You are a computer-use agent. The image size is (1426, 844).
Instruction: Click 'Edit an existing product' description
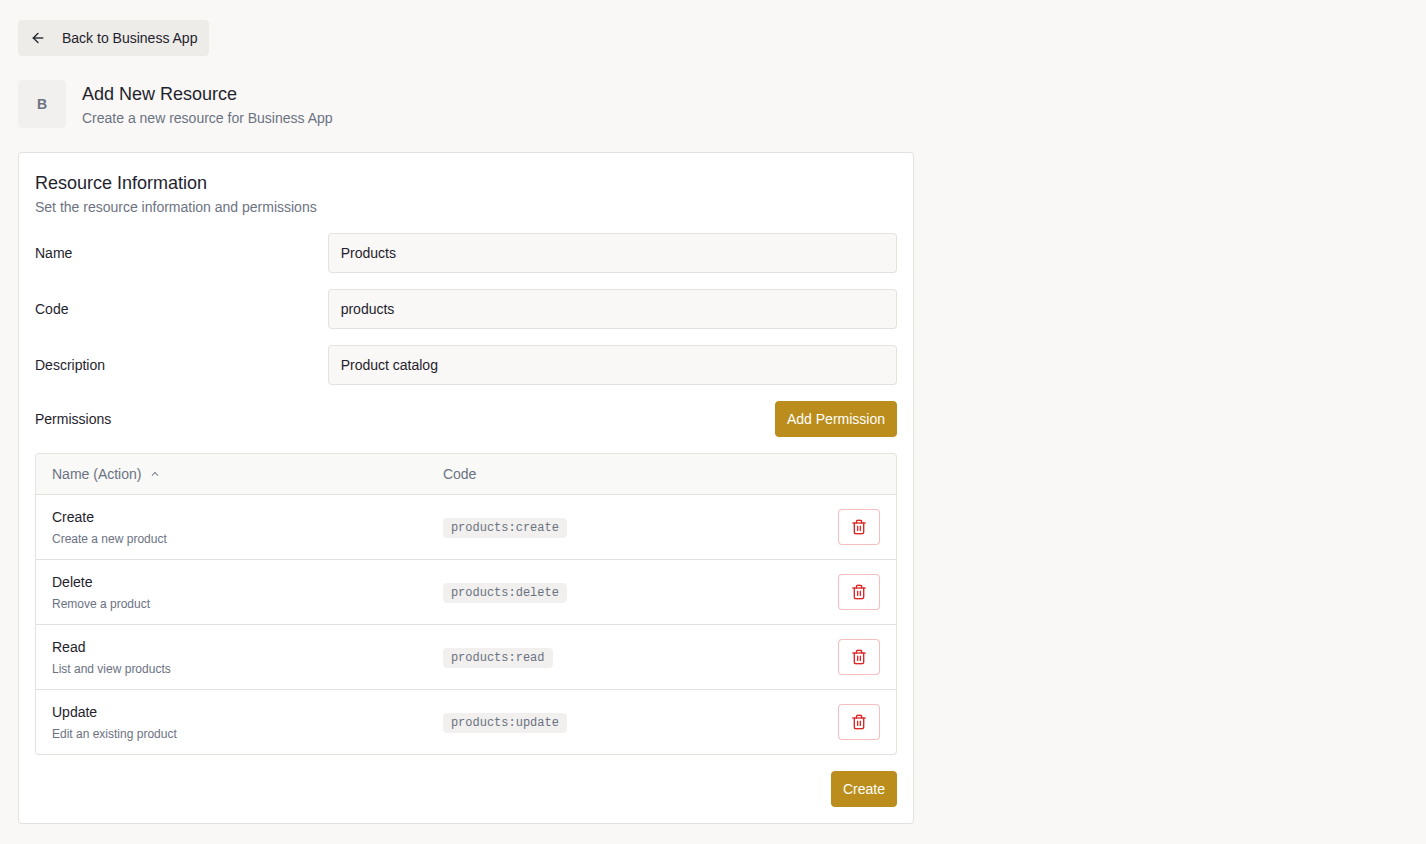[115, 734]
